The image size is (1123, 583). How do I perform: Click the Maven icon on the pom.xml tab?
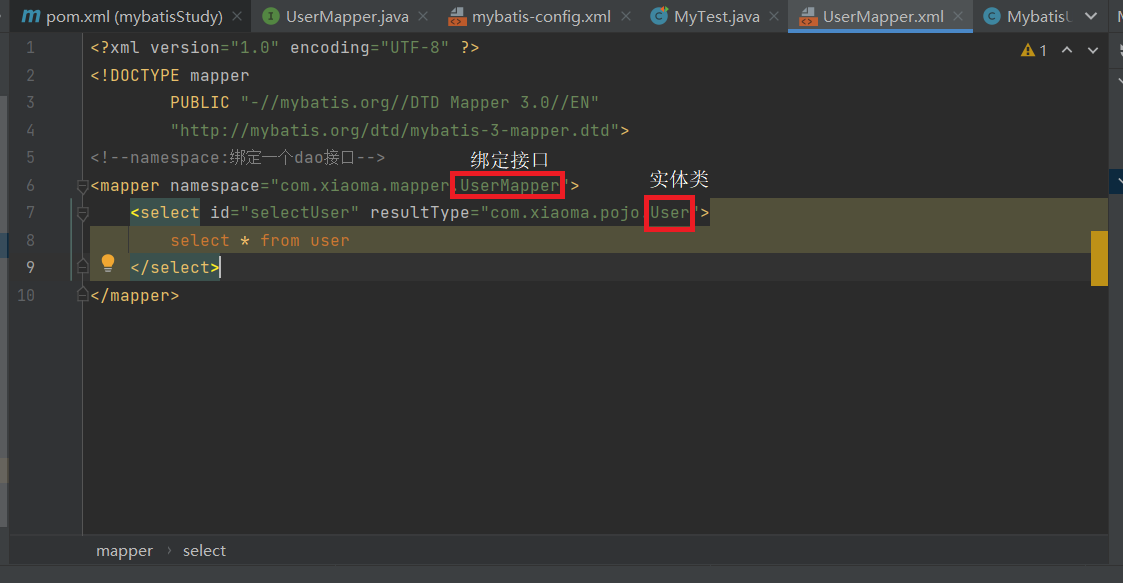click(x=31, y=16)
